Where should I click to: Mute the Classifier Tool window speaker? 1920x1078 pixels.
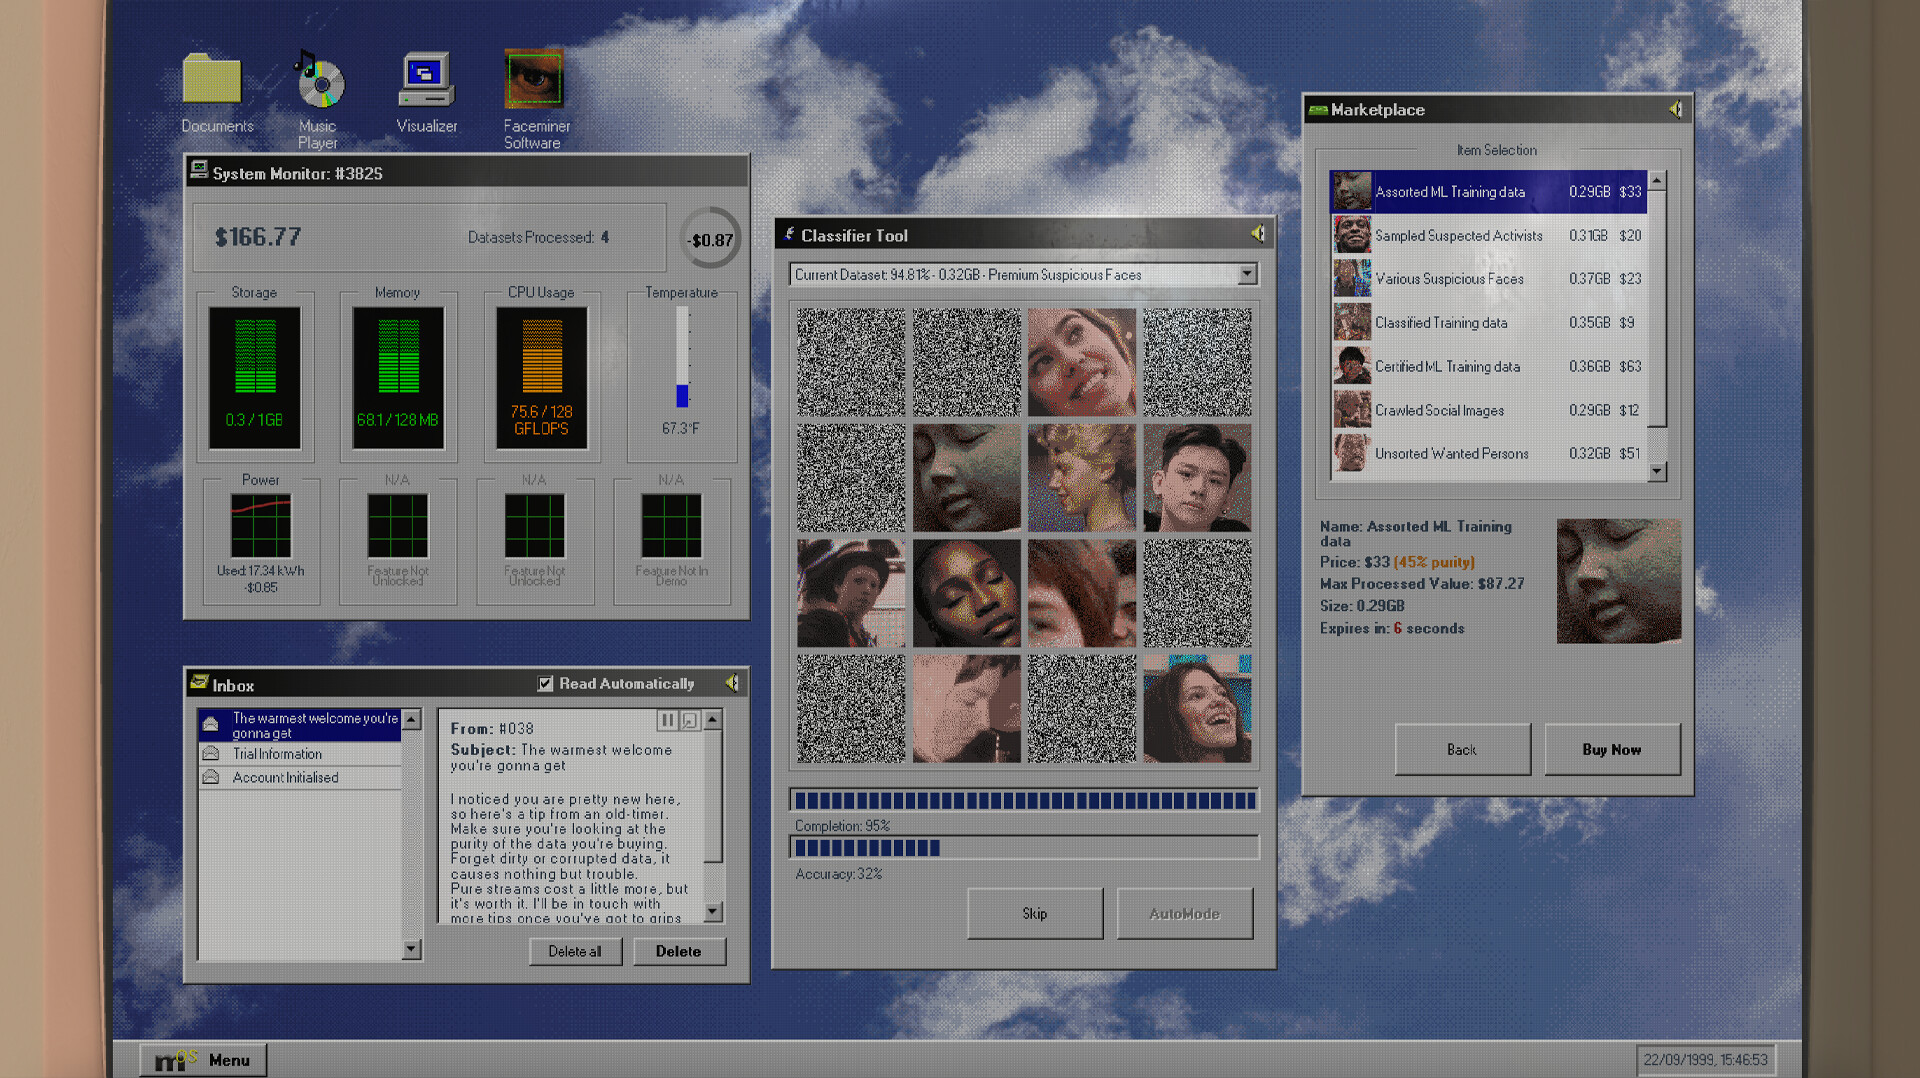click(1257, 232)
